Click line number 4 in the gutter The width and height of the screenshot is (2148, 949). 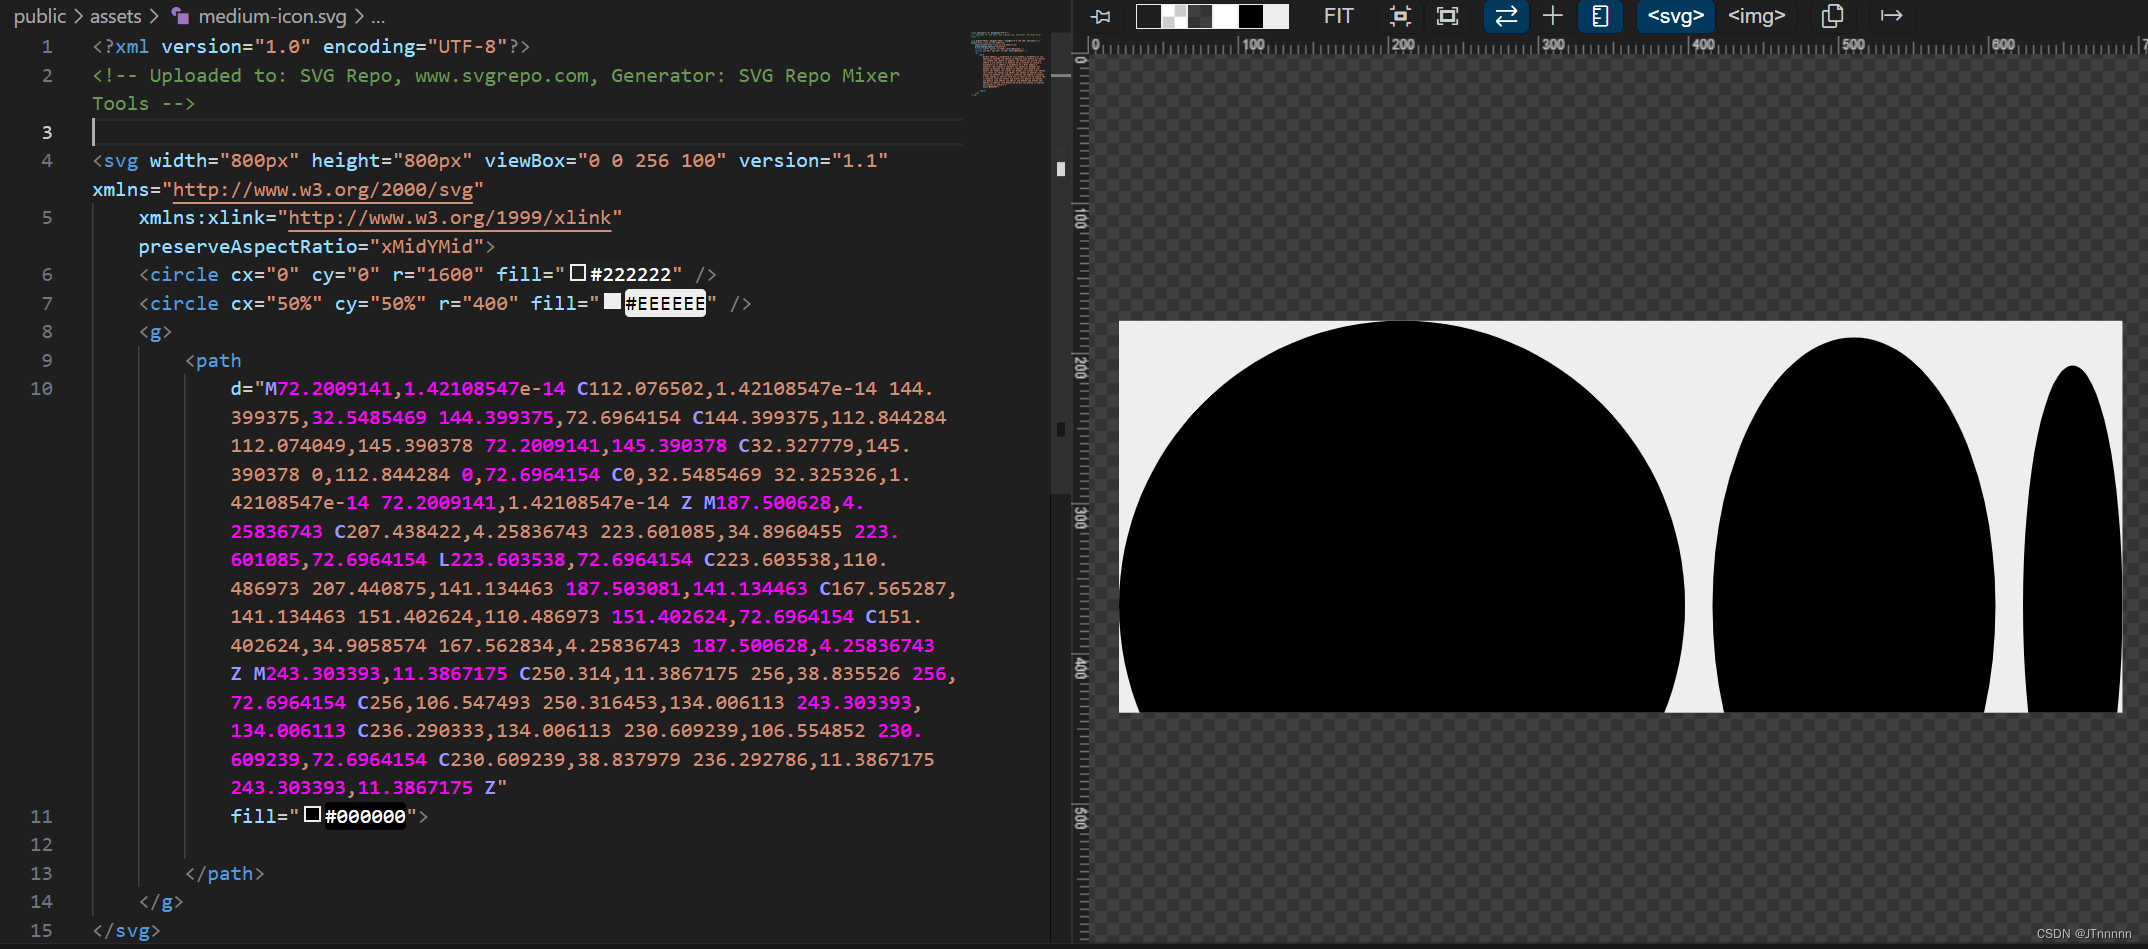pos(47,160)
